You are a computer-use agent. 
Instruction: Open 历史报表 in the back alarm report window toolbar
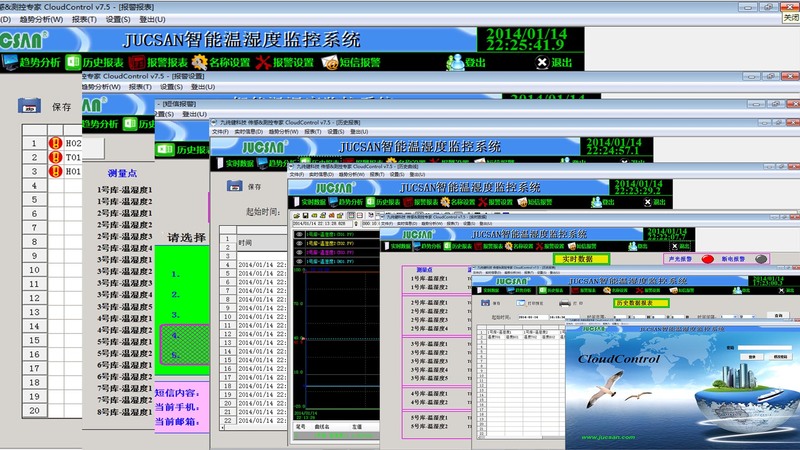point(95,62)
